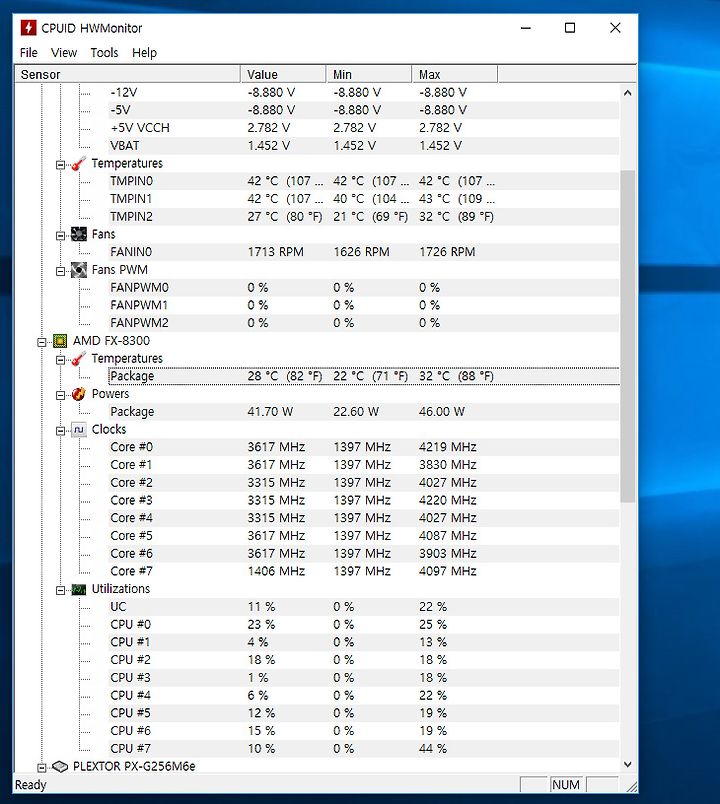Screen dimensions: 720x804
Task: Minimize the HWMonitor window
Action: click(x=526, y=28)
